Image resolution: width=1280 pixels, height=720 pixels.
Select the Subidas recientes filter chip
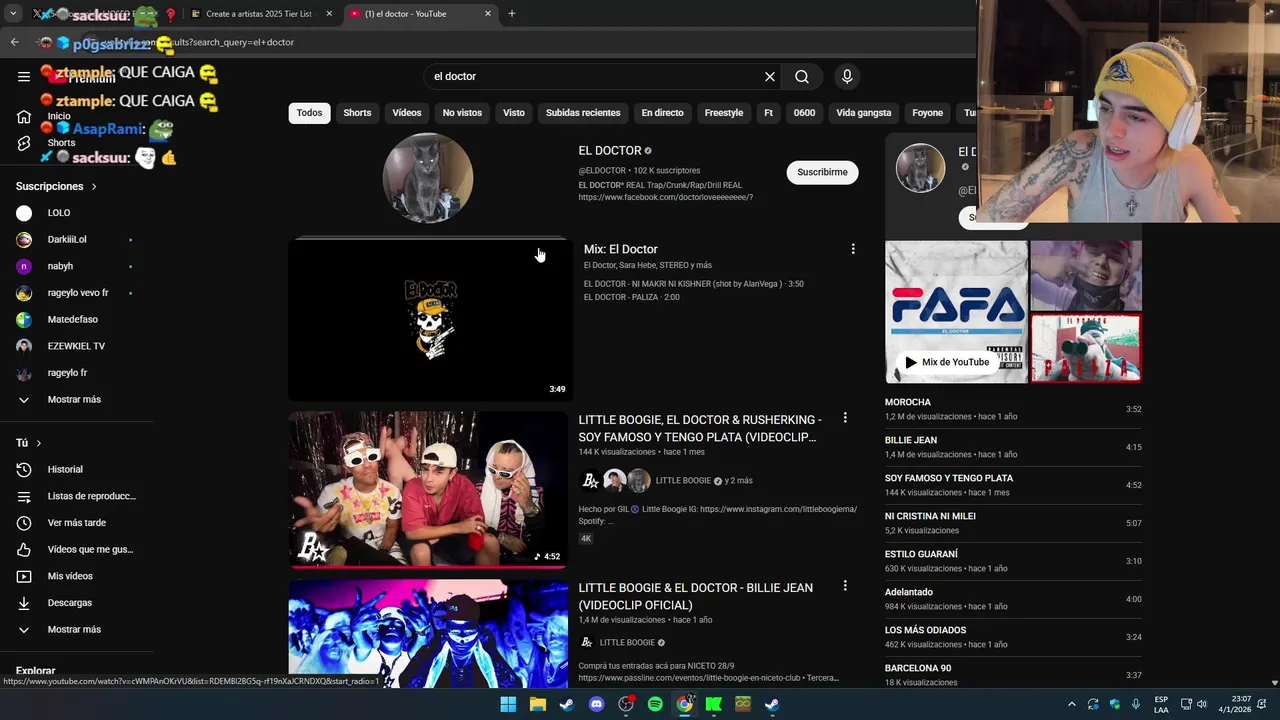[583, 113]
